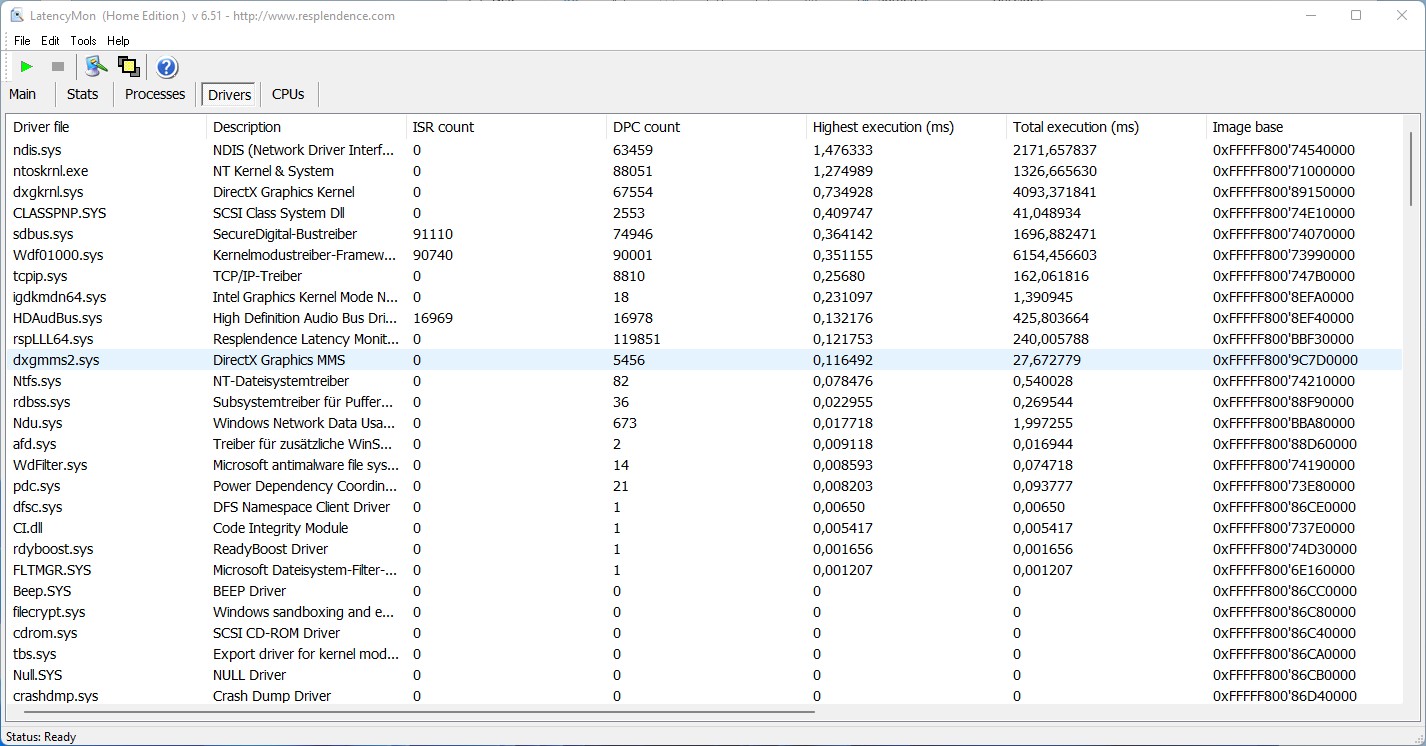Select the ndis.sys driver row
1426x746 pixels.
coord(38,150)
